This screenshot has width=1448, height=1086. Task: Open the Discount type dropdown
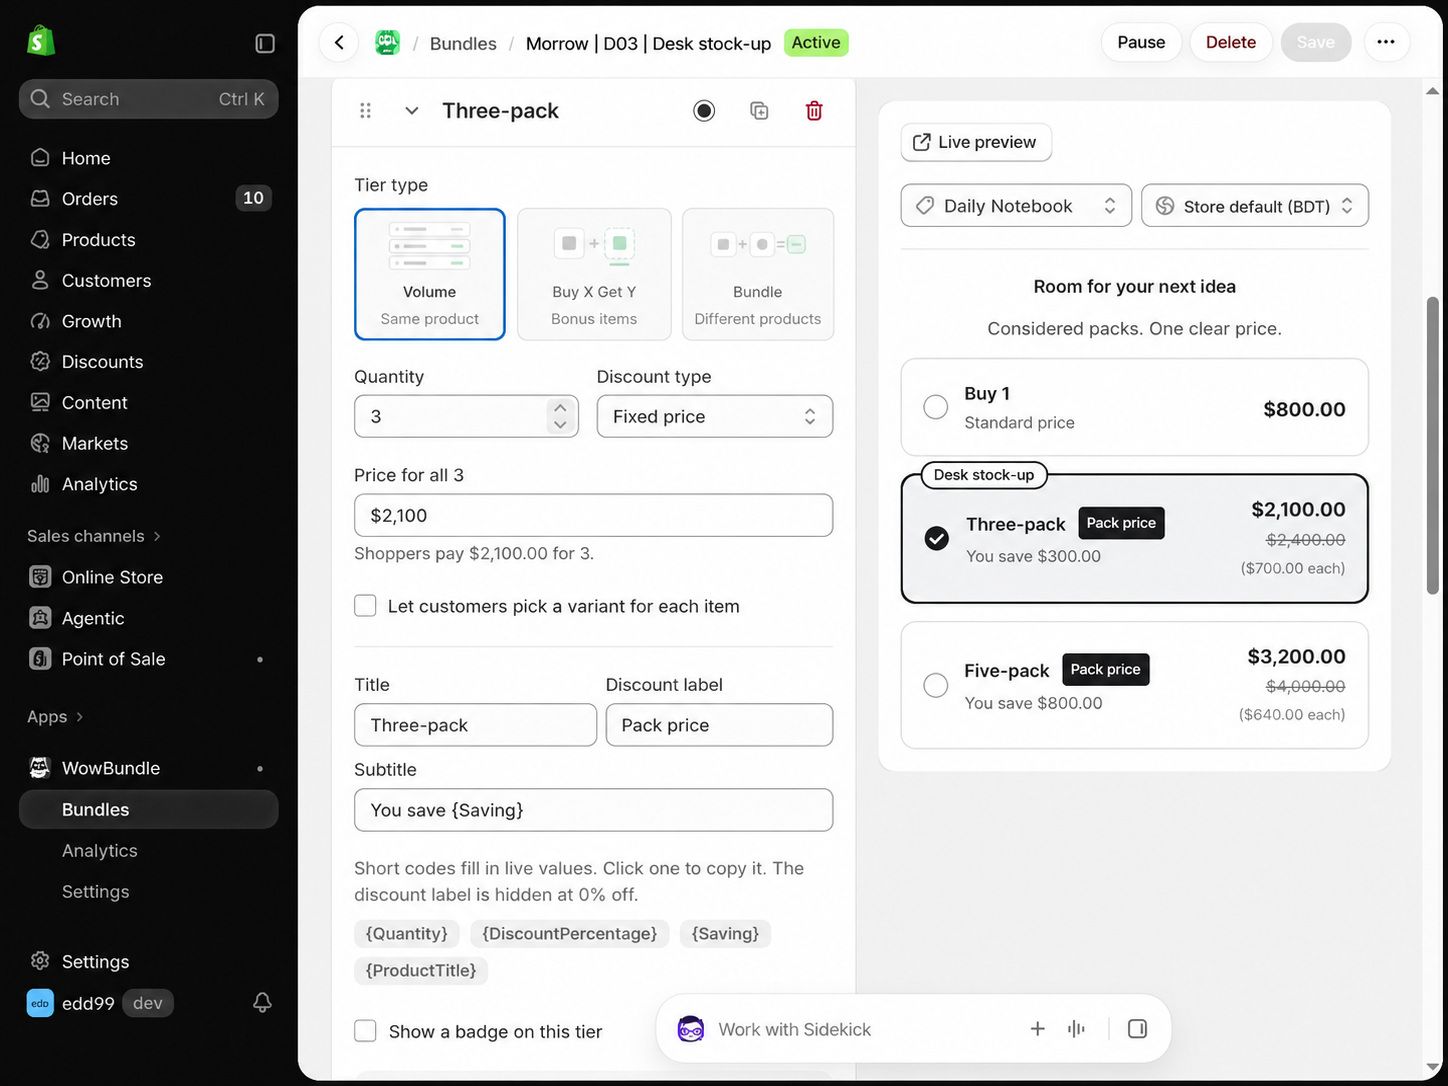715,416
